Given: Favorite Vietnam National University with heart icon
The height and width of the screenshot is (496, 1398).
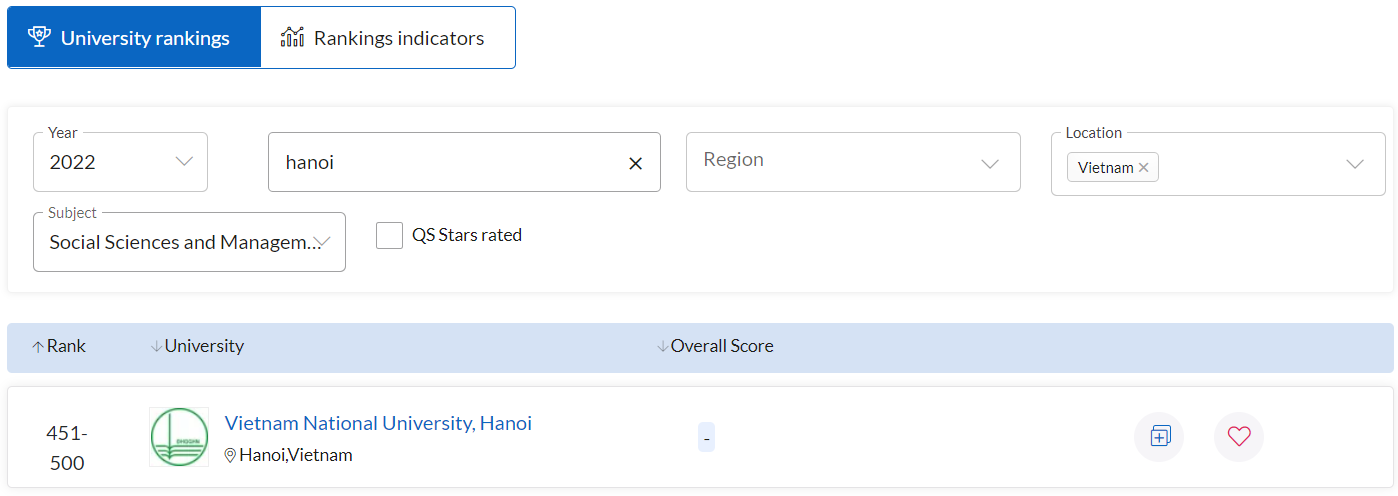Looking at the screenshot, I should pos(1239,437).
